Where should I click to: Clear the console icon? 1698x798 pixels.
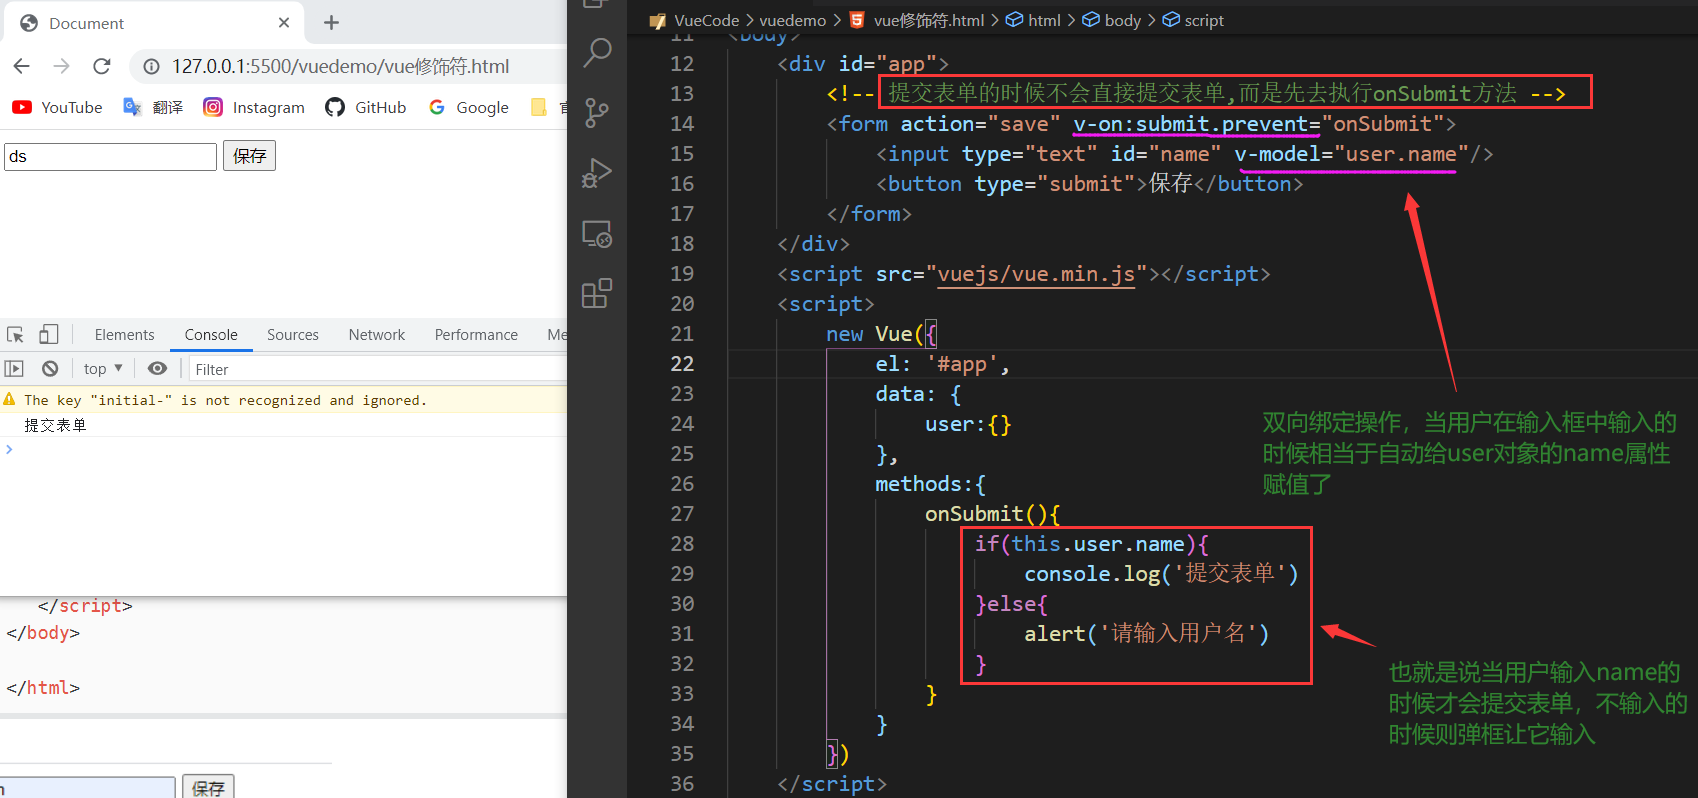pyautogui.click(x=50, y=369)
